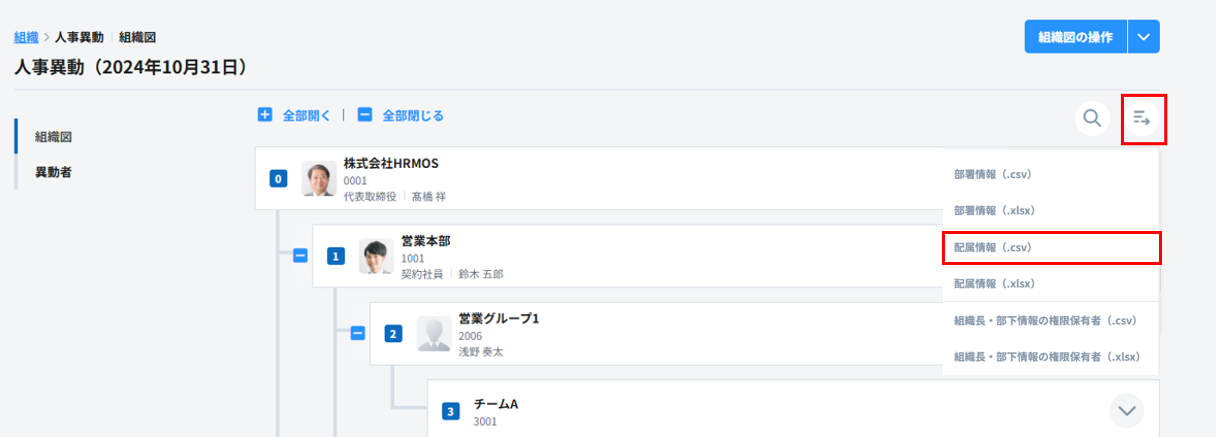This screenshot has height=437, width=1216.
Task: Collapse the 営業本部 tree node
Action: click(x=300, y=256)
